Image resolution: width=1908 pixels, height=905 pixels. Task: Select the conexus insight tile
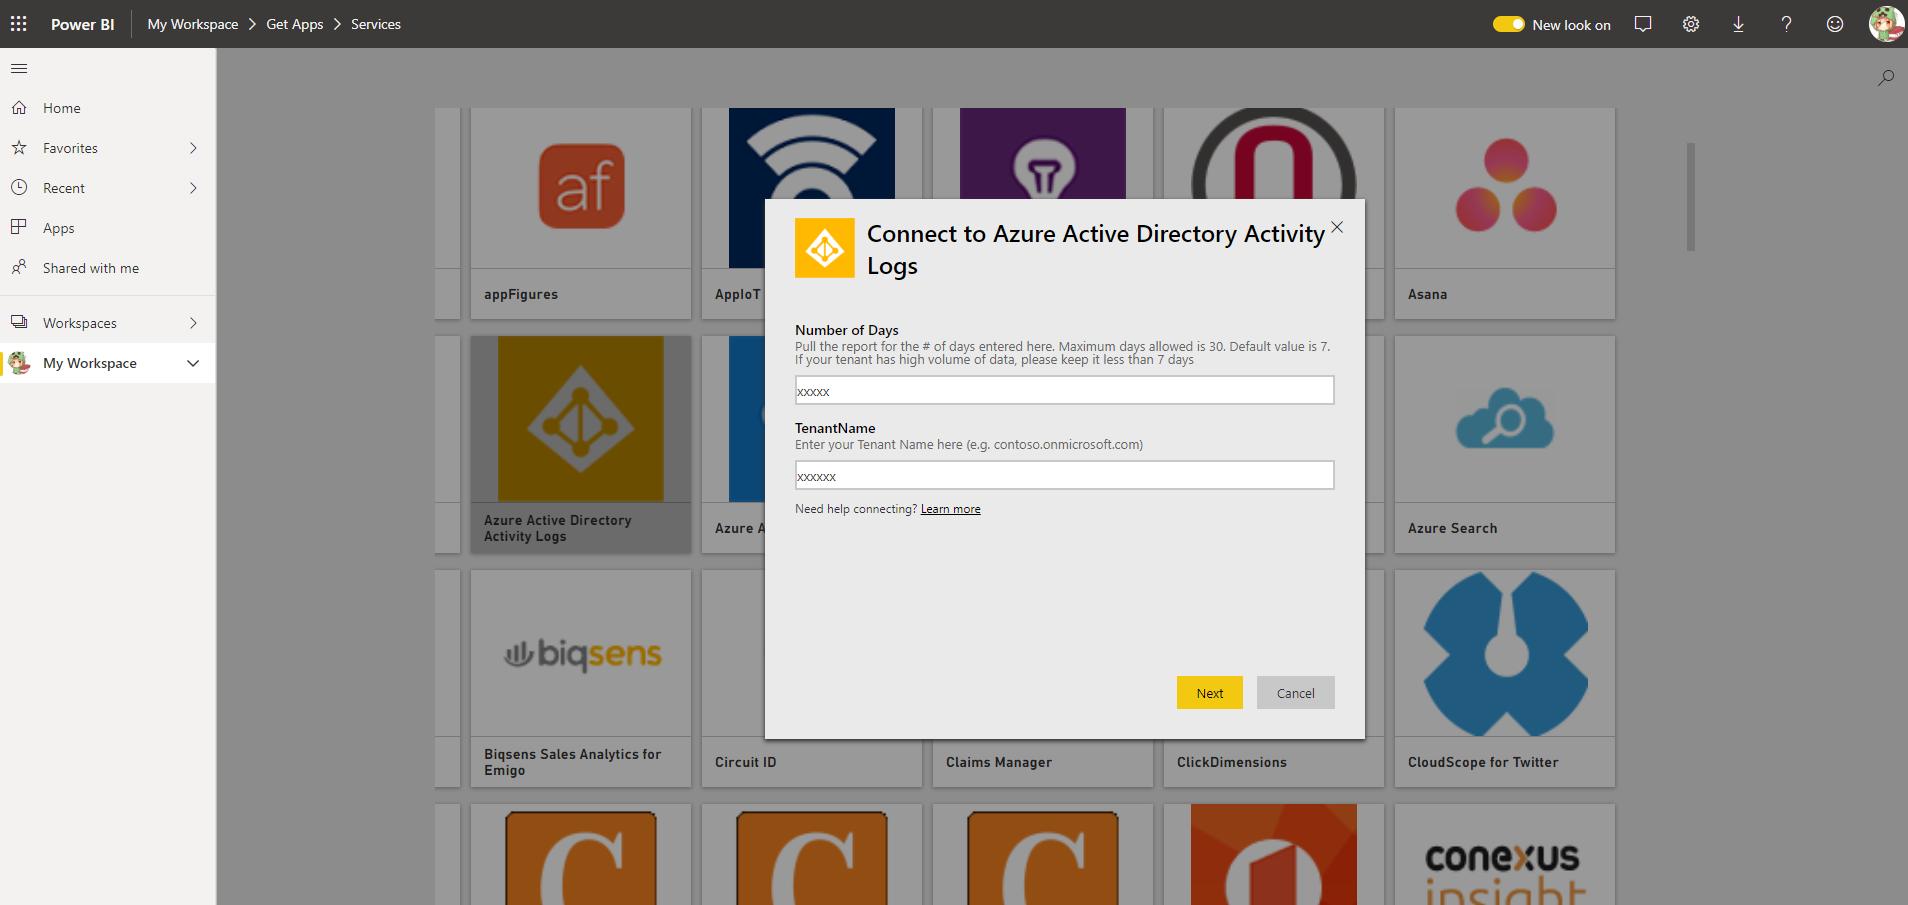point(1505,855)
